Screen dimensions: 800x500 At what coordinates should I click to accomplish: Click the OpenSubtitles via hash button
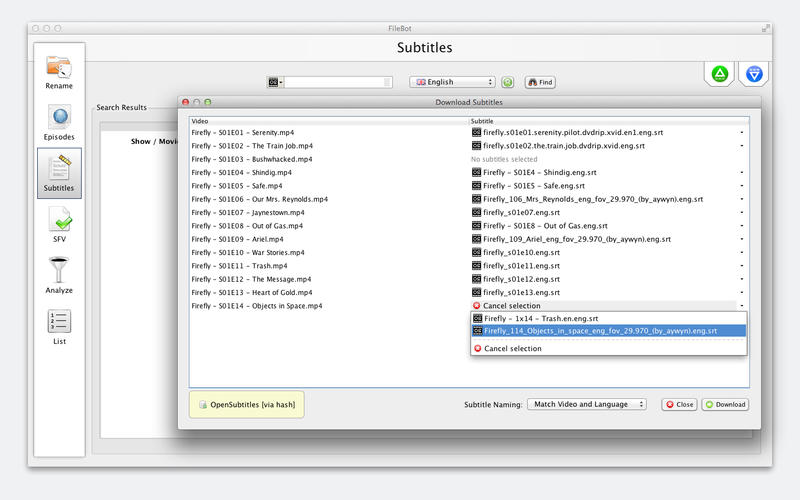point(247,405)
